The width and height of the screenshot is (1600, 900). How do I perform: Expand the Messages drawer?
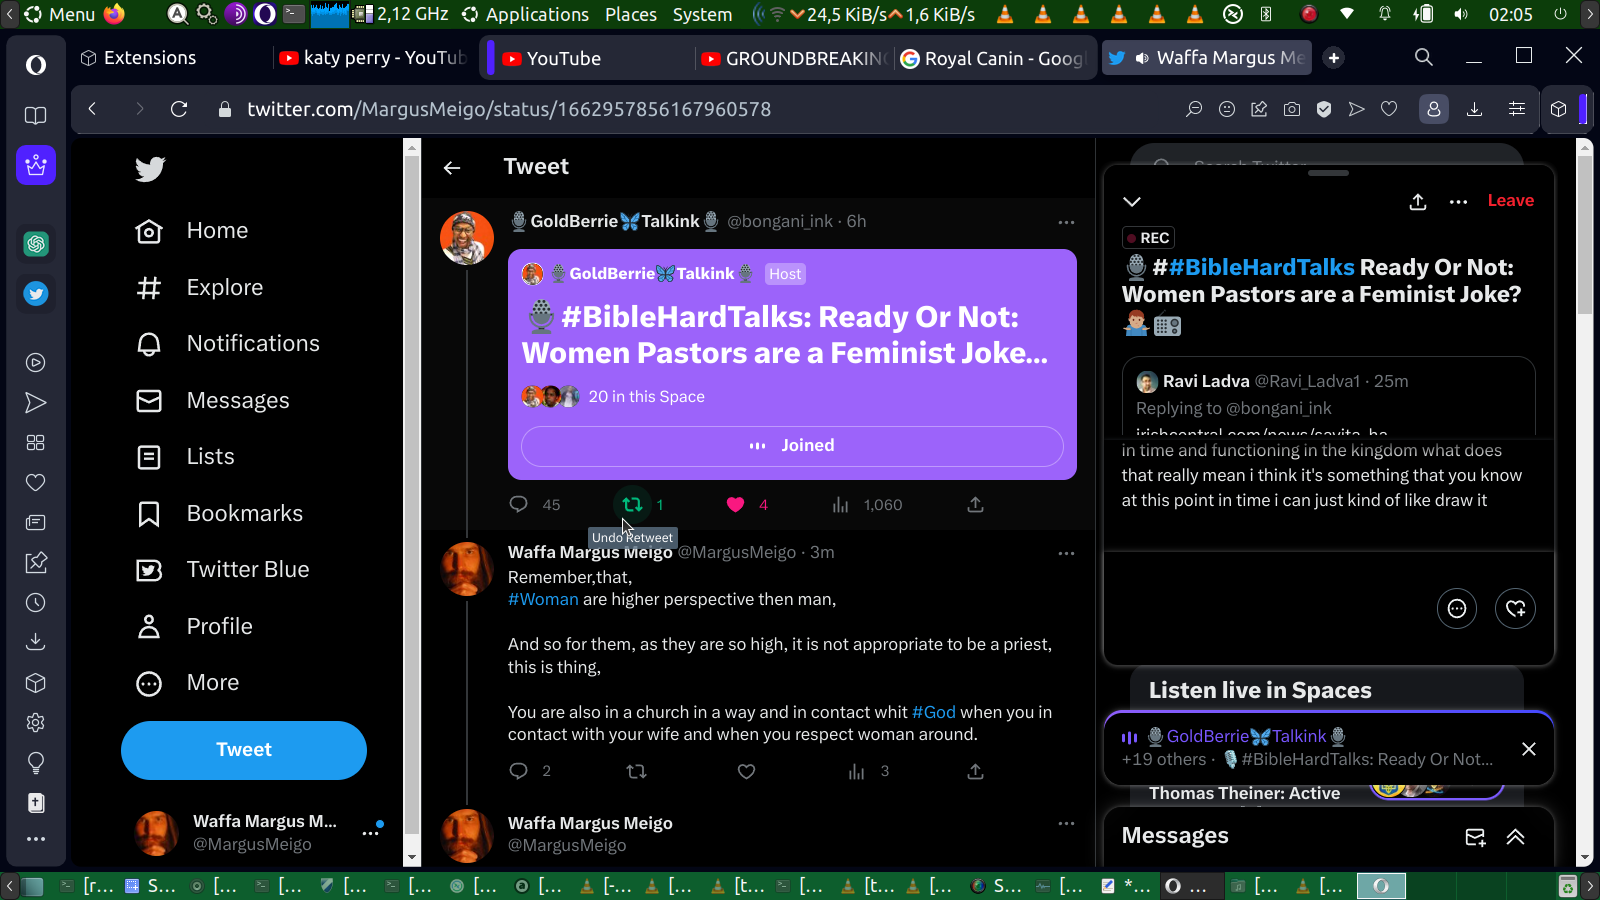[1516, 837]
